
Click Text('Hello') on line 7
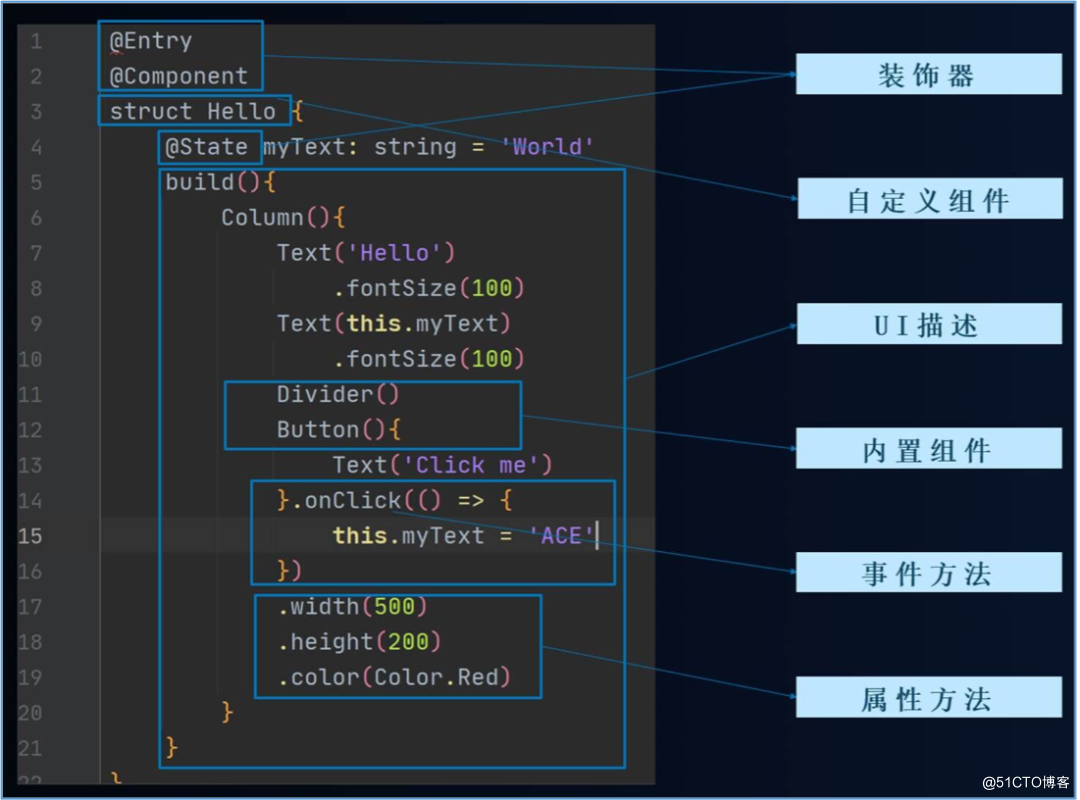pyautogui.click(x=366, y=253)
